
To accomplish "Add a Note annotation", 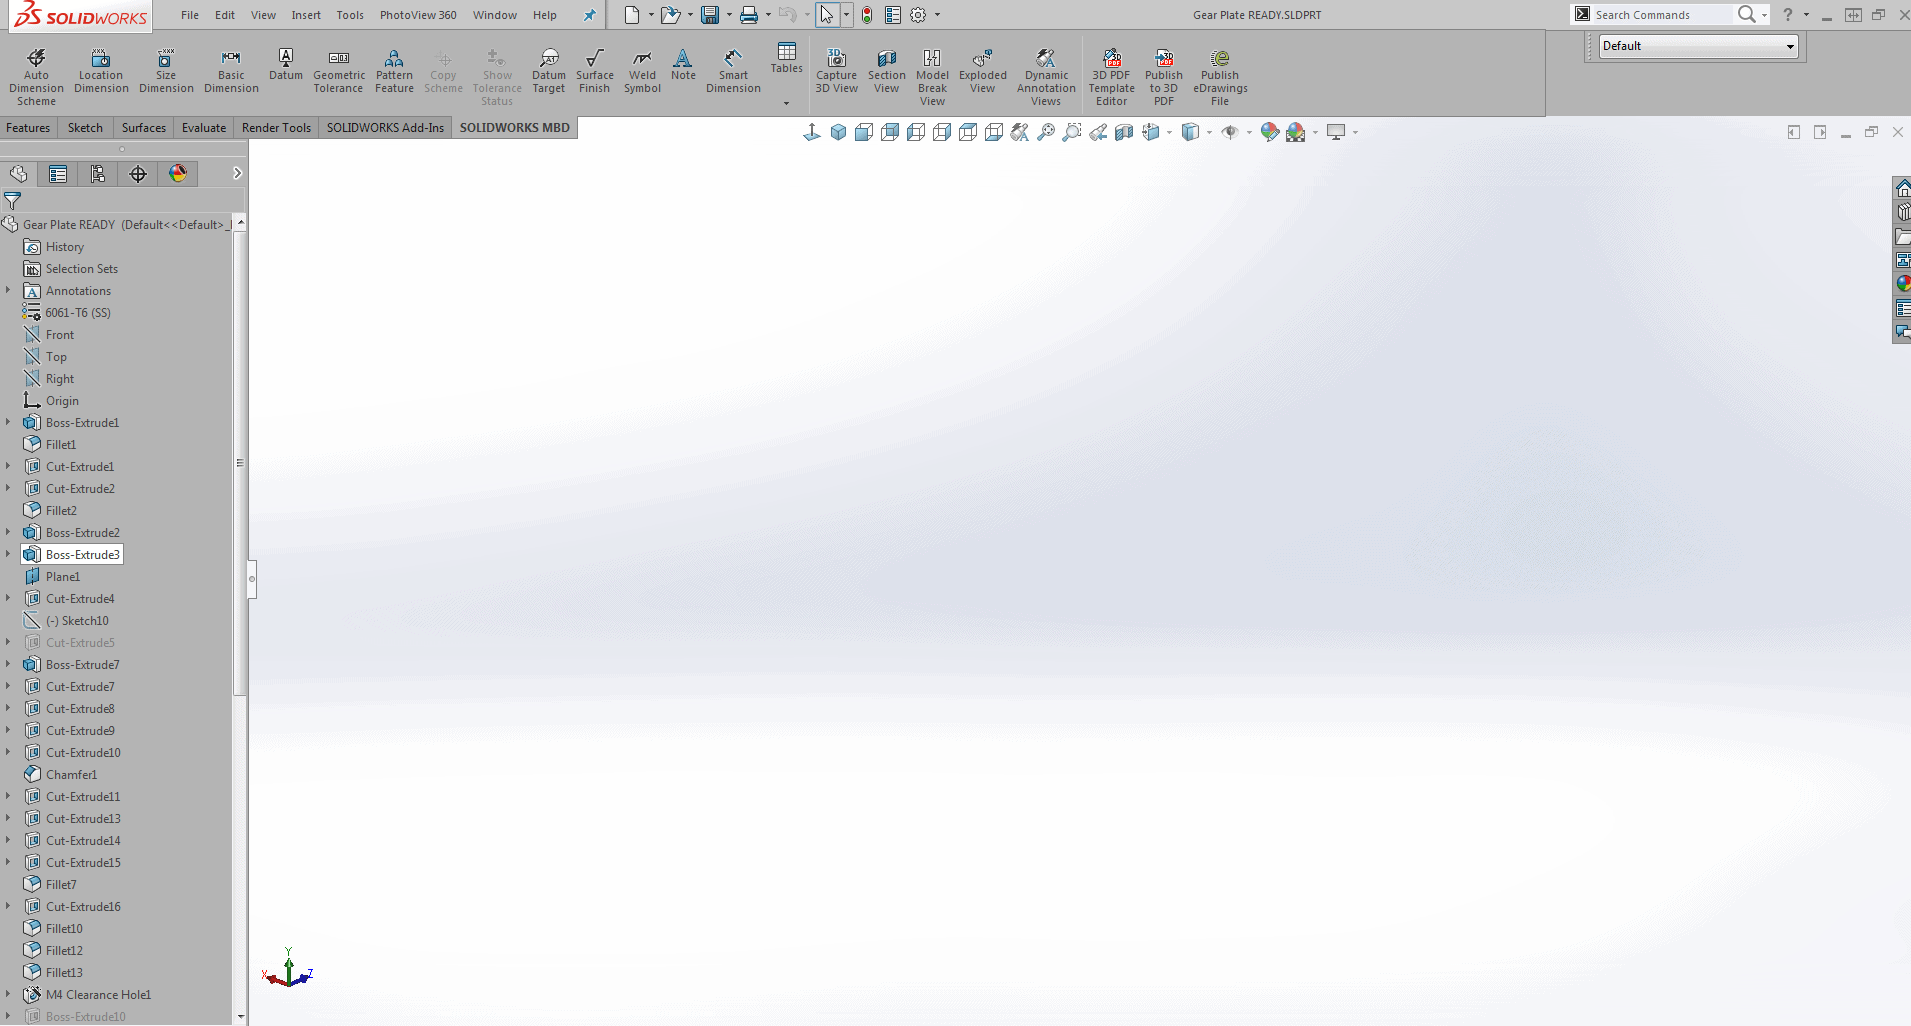I will (x=683, y=64).
